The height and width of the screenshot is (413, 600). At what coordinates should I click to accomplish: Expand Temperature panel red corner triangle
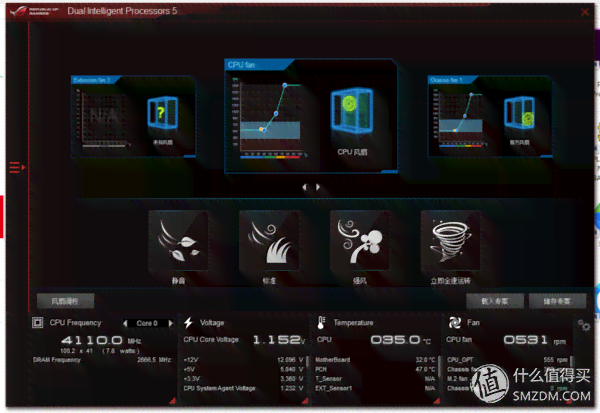[437, 401]
